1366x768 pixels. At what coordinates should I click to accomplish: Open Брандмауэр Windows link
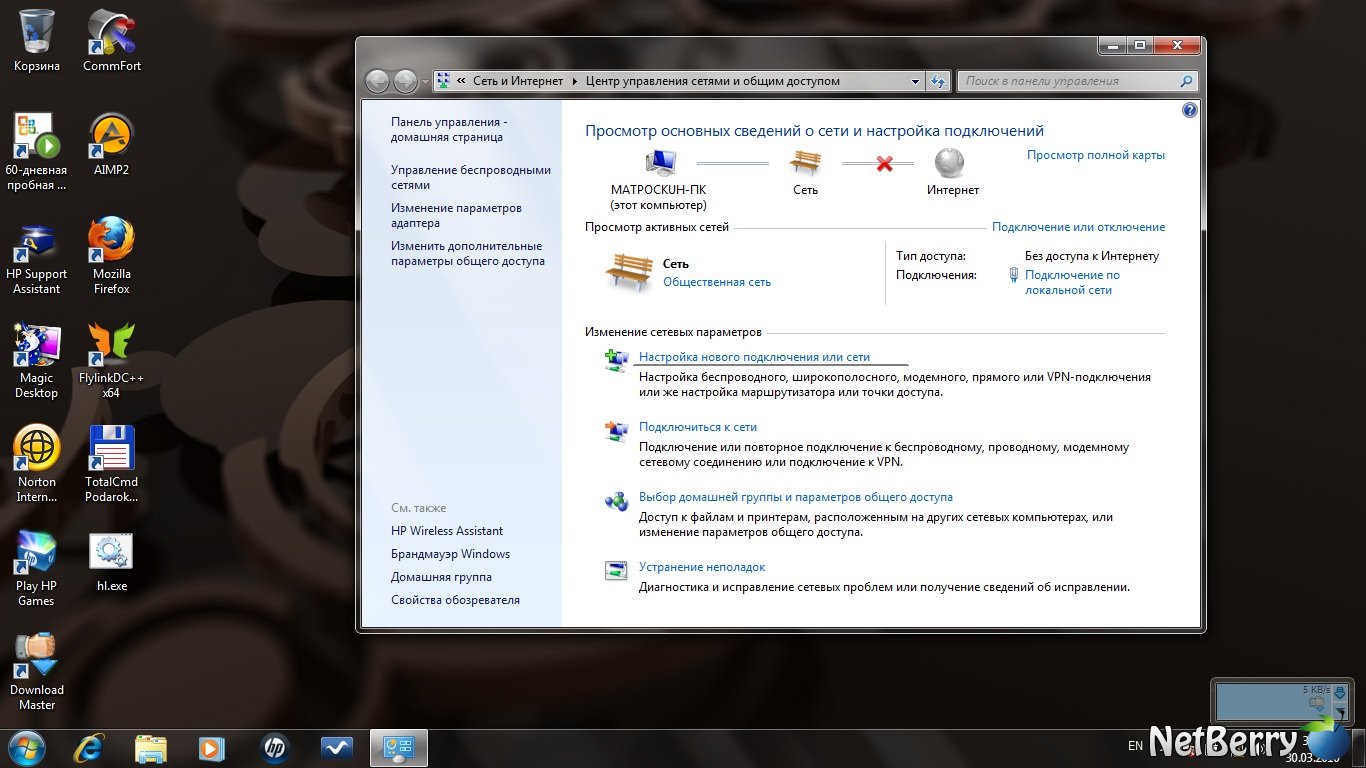coord(450,554)
